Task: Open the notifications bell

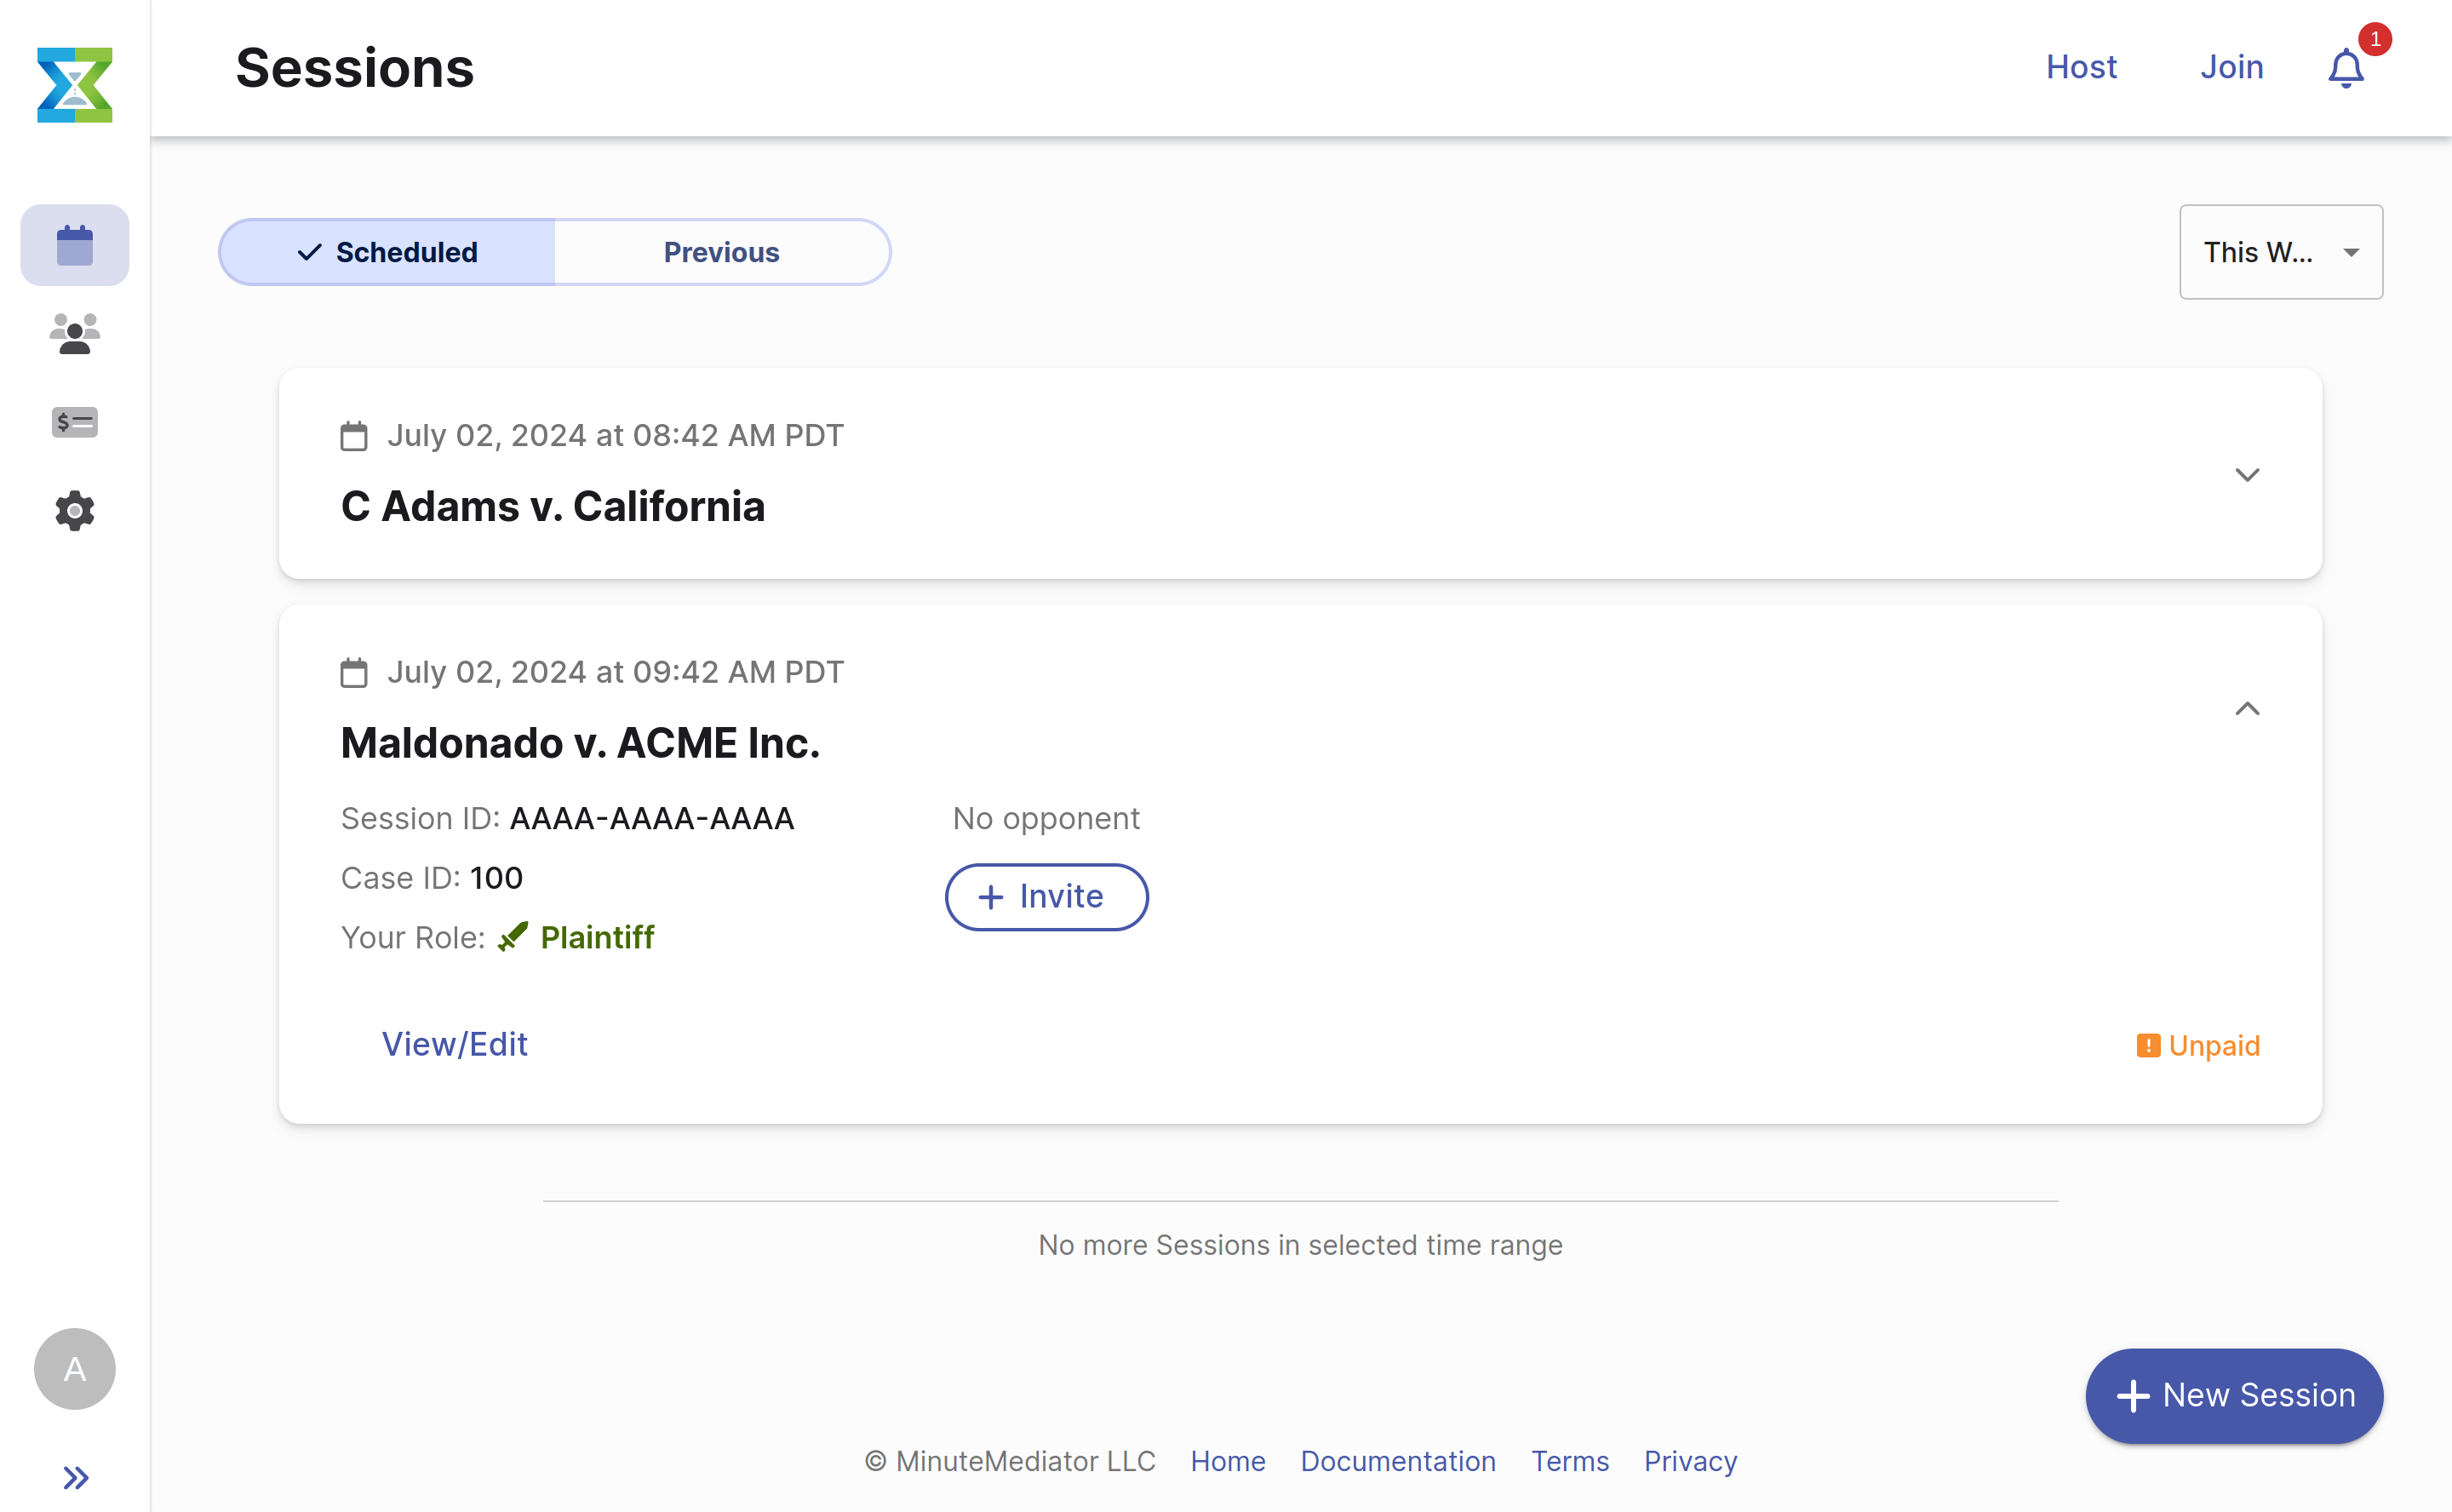Action: pos(2345,68)
